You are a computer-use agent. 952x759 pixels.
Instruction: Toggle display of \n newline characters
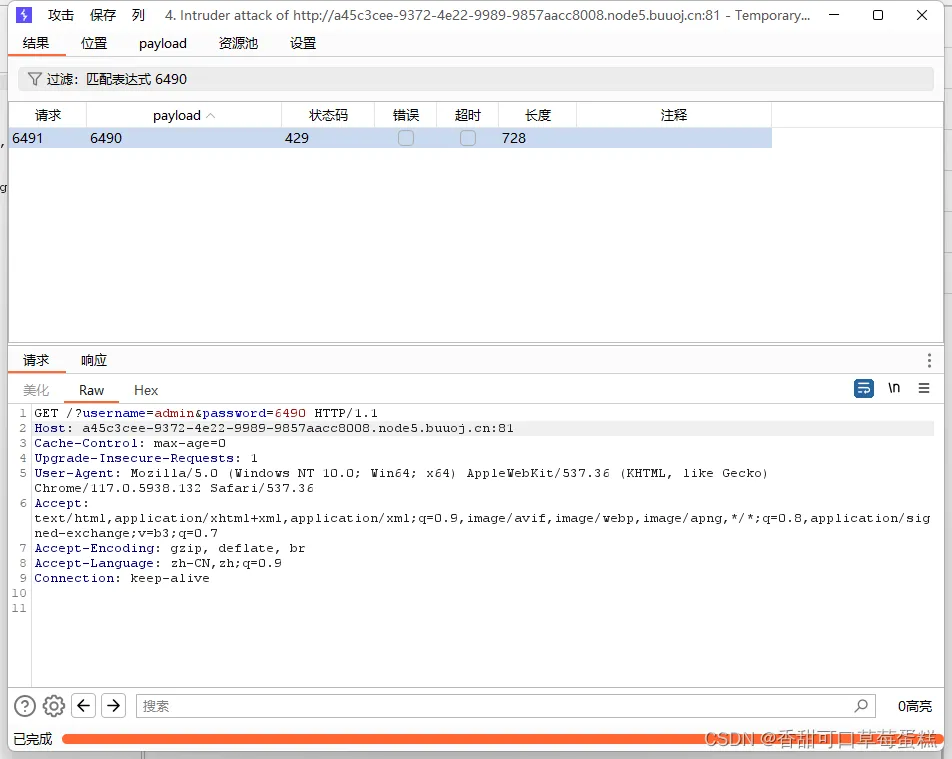point(893,388)
